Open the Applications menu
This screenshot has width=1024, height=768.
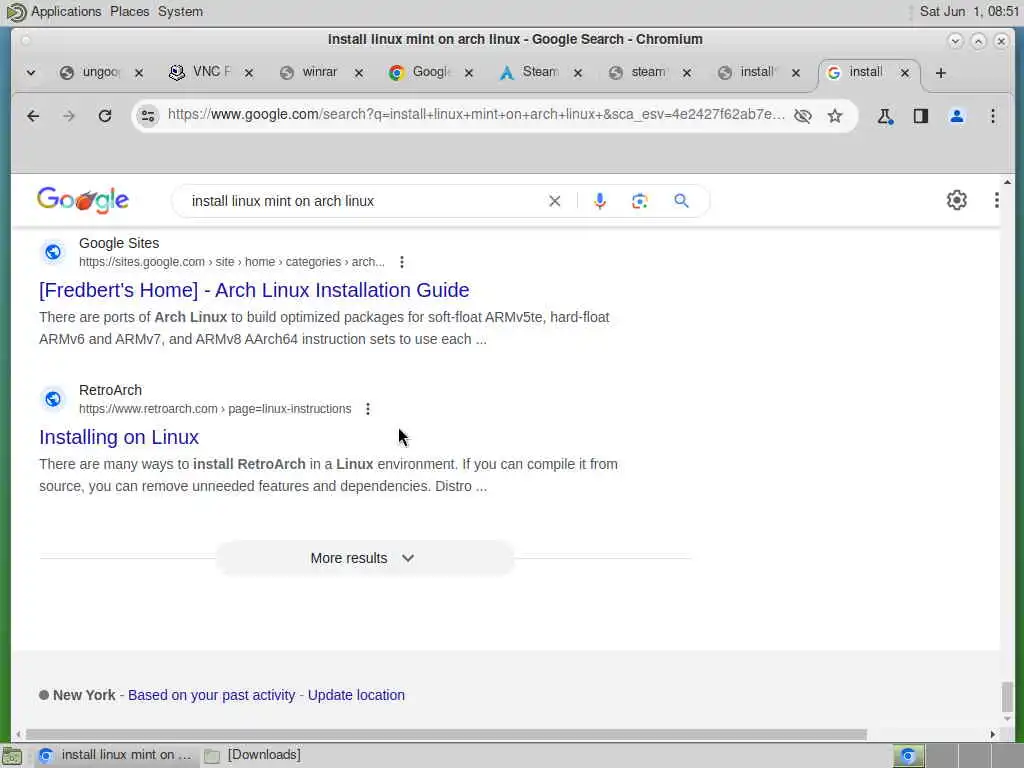click(x=66, y=12)
